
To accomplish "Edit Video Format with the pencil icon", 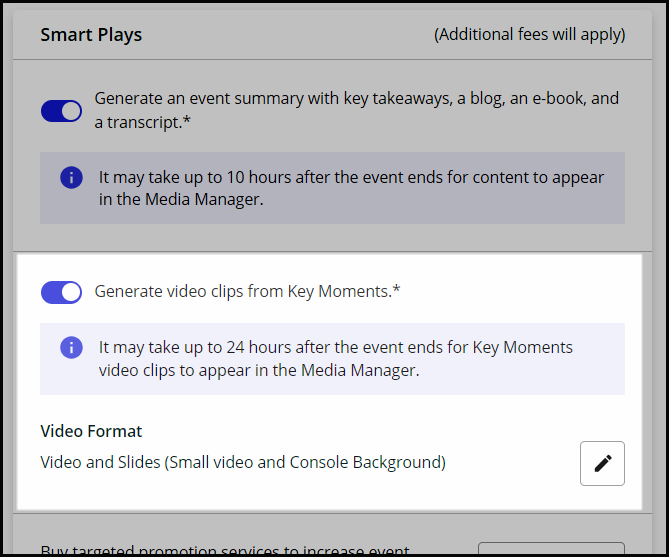I will click(x=602, y=463).
